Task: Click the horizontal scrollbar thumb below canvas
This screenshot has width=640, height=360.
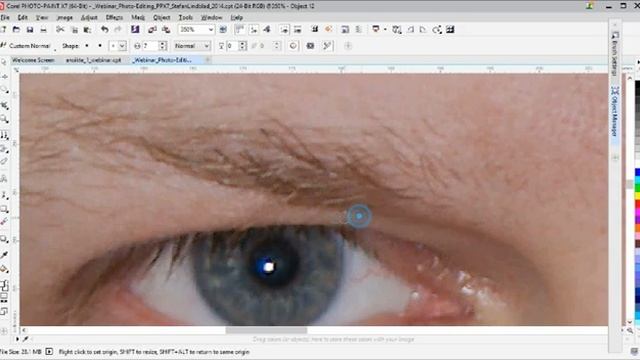Action: [x=266, y=330]
